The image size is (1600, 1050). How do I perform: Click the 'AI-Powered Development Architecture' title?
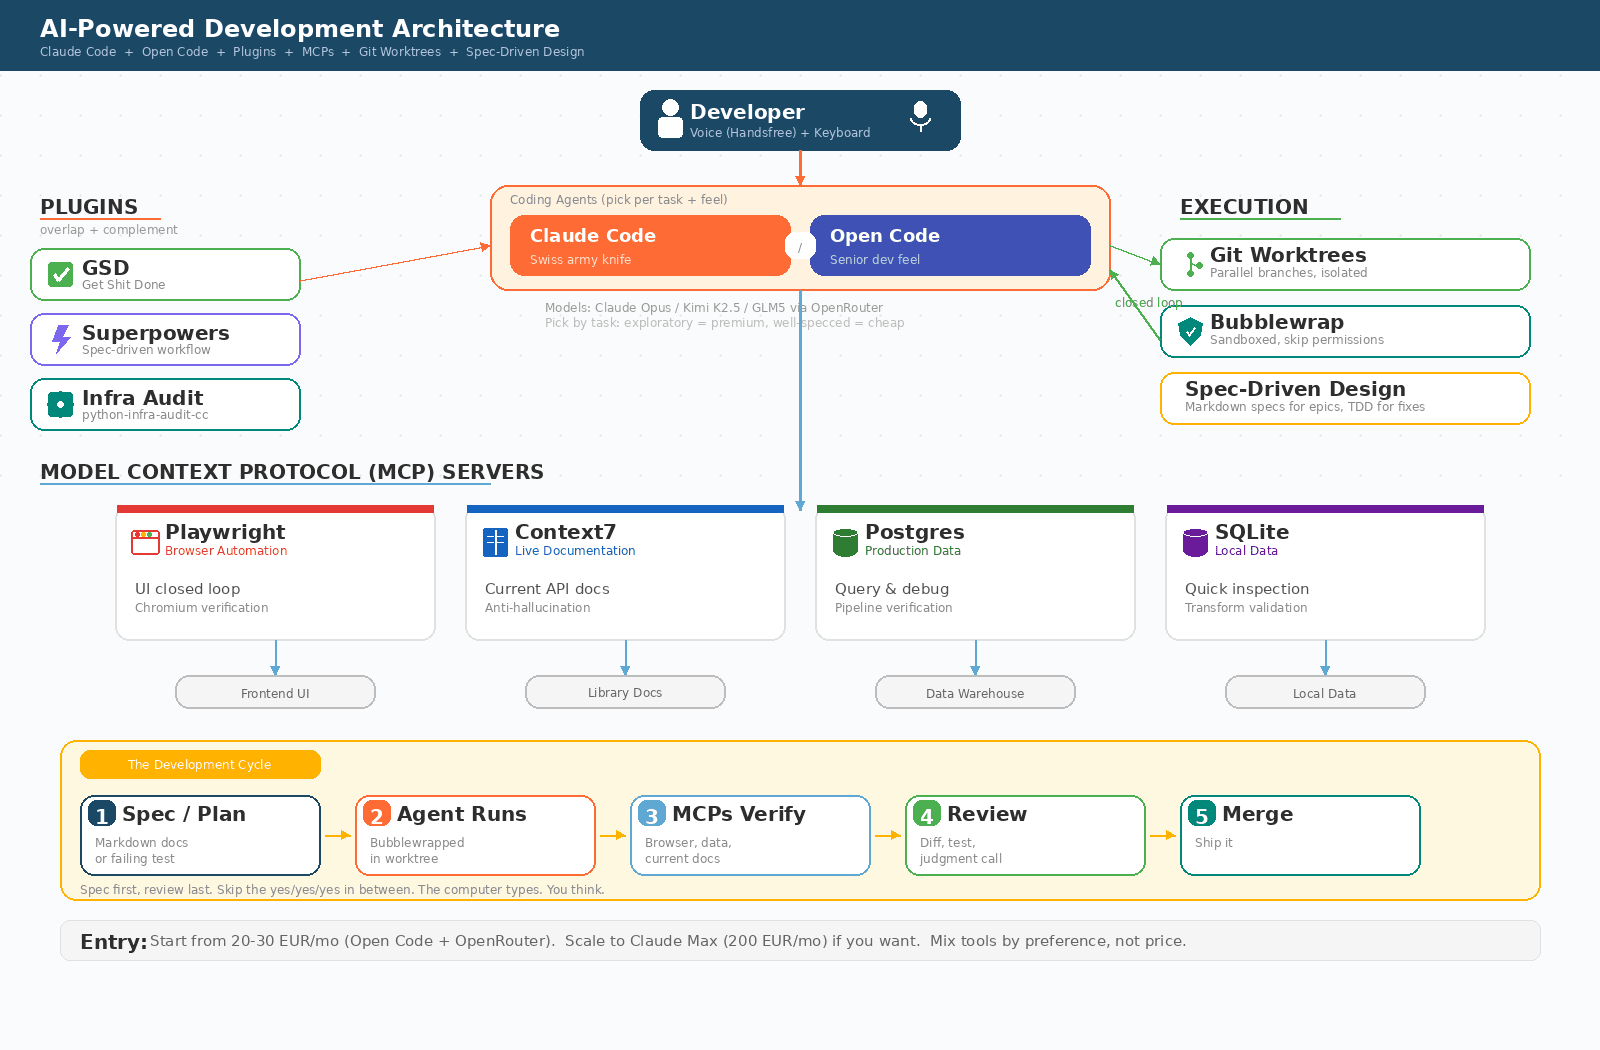coord(300,28)
